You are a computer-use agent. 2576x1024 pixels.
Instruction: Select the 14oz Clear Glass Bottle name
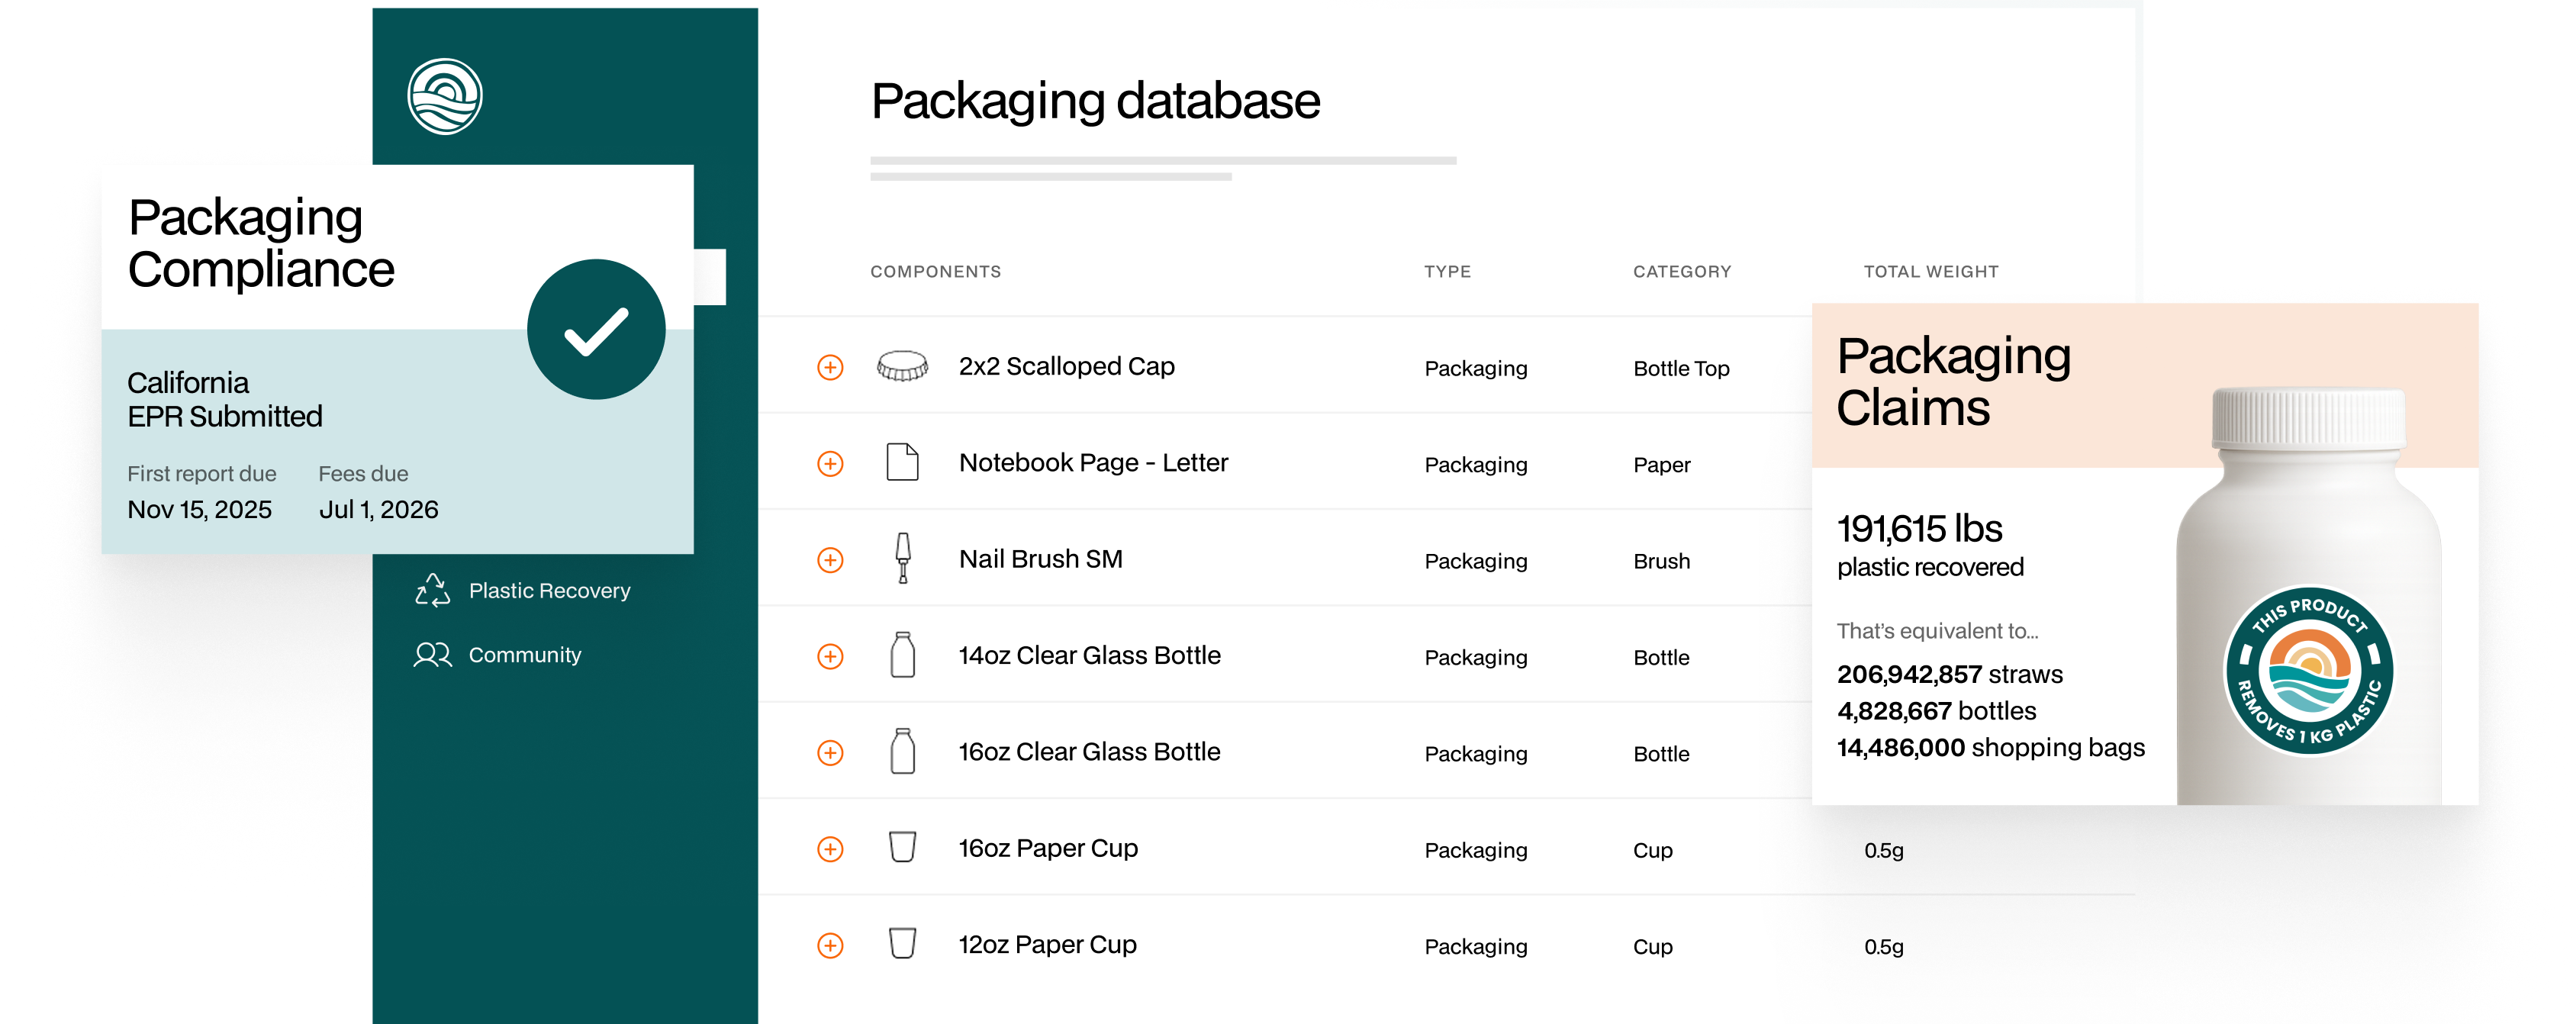point(1089,655)
